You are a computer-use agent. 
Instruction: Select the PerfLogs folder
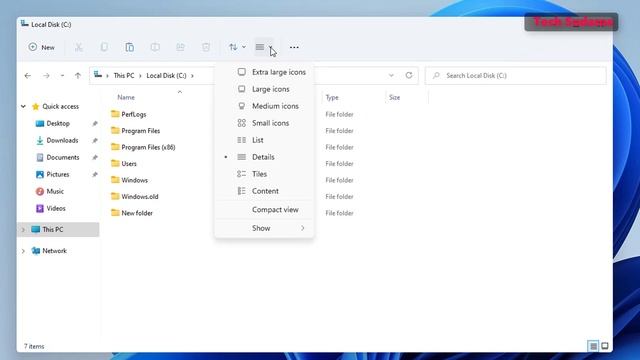pos(129,114)
